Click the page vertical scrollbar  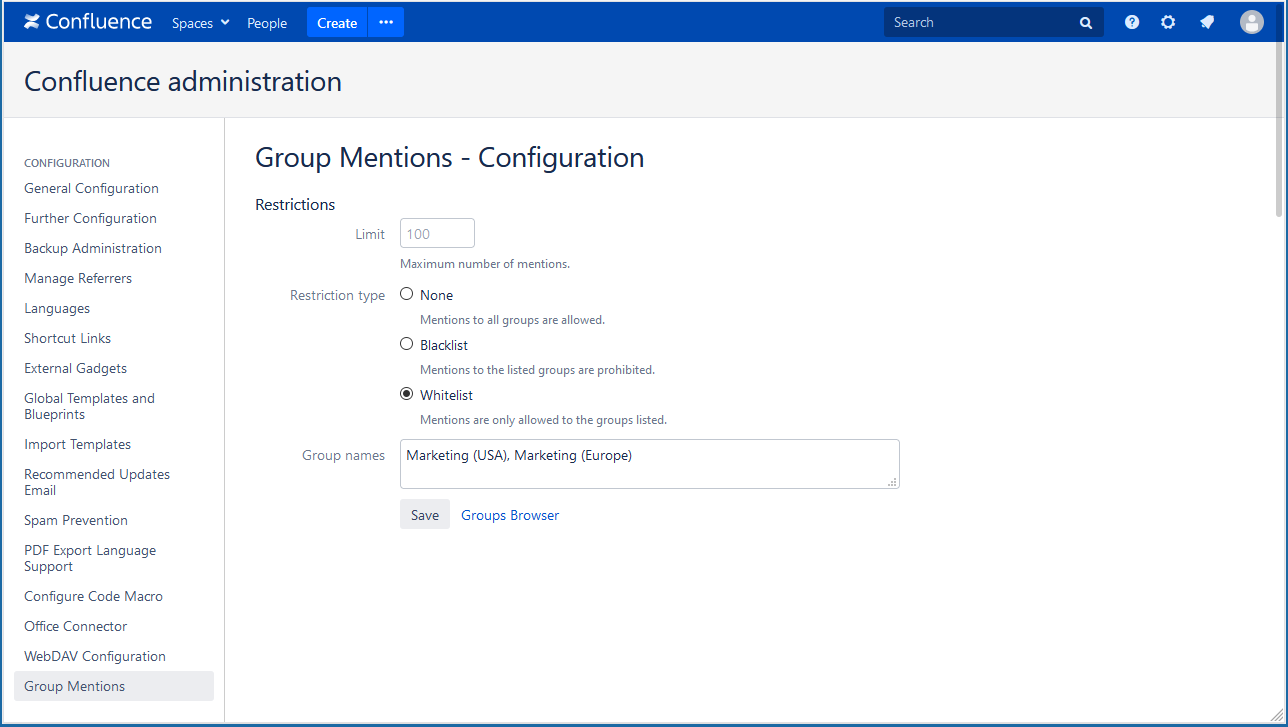pos(1279,130)
